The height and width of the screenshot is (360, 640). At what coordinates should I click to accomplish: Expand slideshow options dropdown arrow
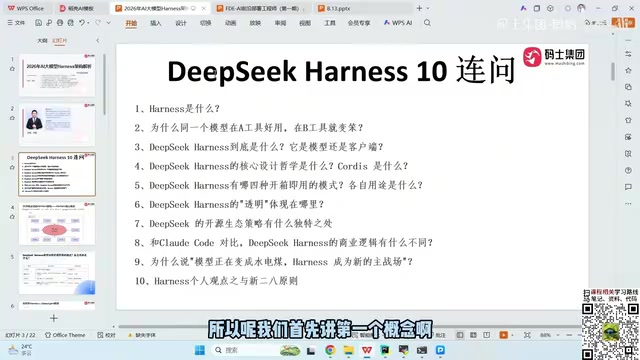pyautogui.click(x=513, y=335)
